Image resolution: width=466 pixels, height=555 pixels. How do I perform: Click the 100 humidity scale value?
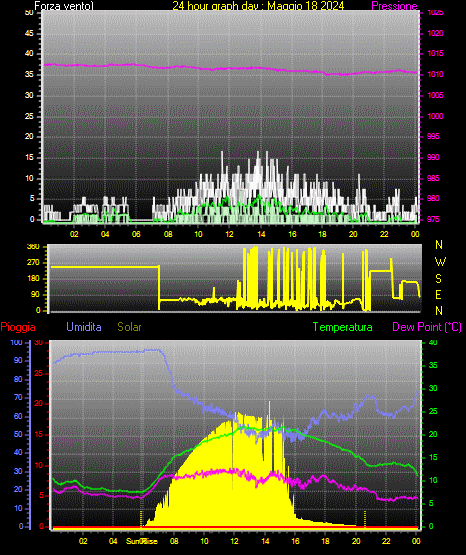[17, 342]
